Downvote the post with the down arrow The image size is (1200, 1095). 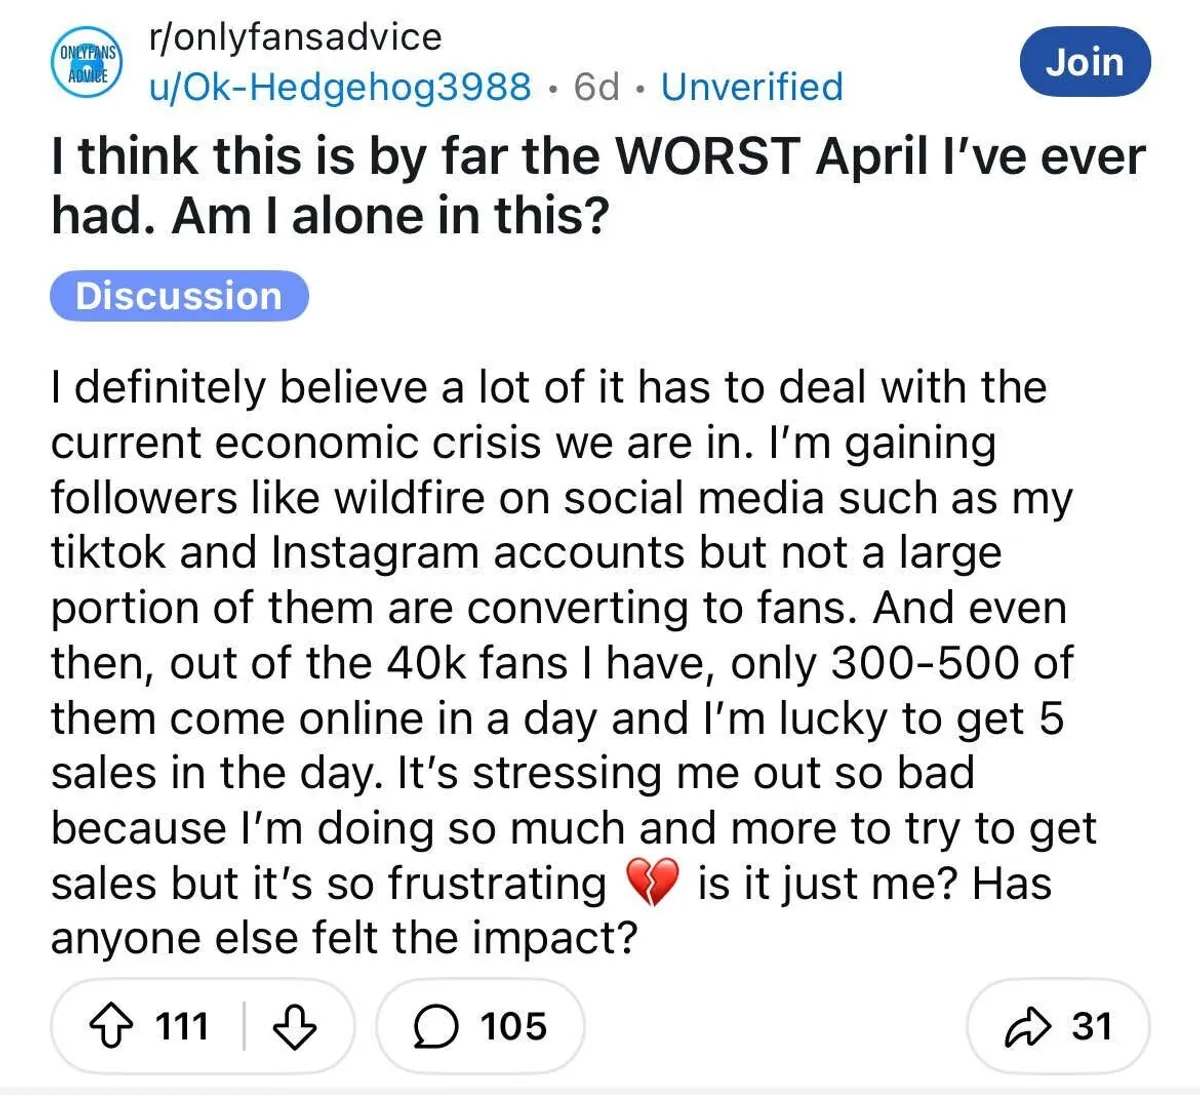coord(294,1026)
